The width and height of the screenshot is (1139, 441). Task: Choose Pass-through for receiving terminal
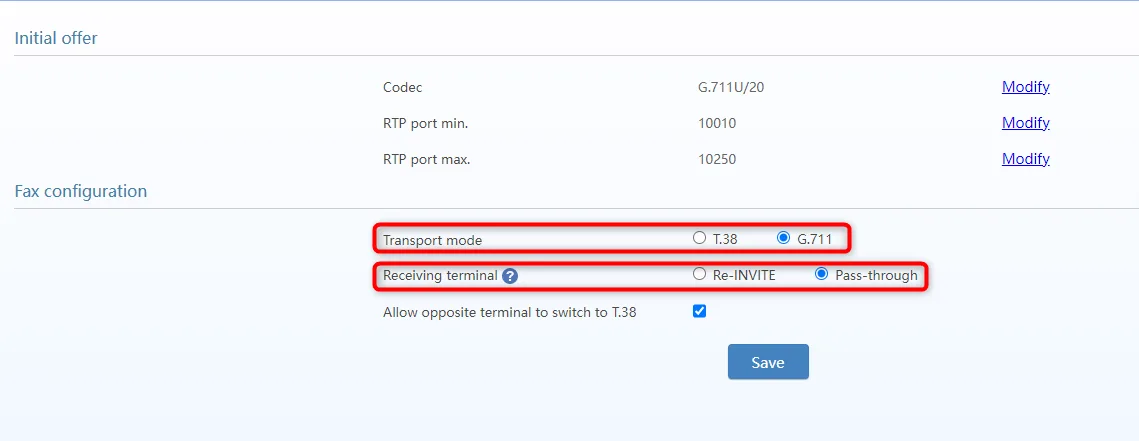coord(822,275)
